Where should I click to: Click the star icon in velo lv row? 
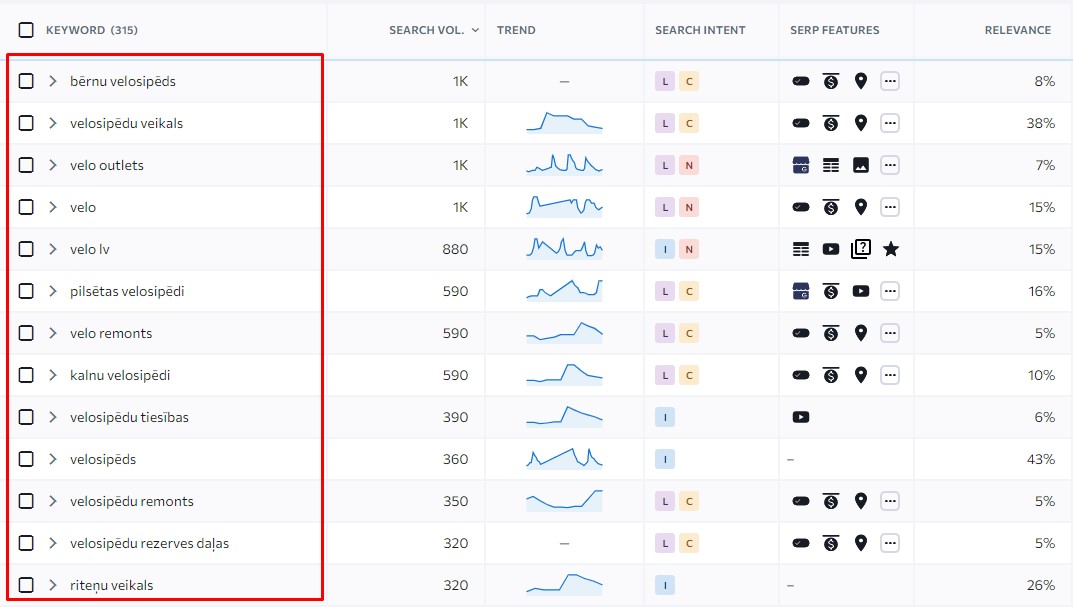point(890,249)
